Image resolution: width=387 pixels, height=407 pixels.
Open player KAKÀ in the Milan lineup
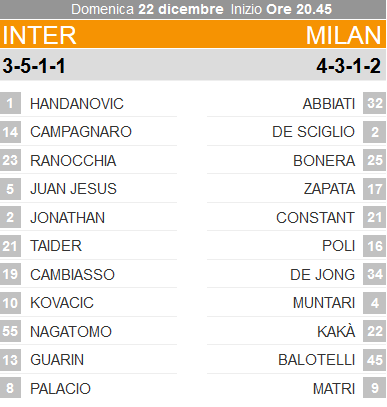point(336,332)
